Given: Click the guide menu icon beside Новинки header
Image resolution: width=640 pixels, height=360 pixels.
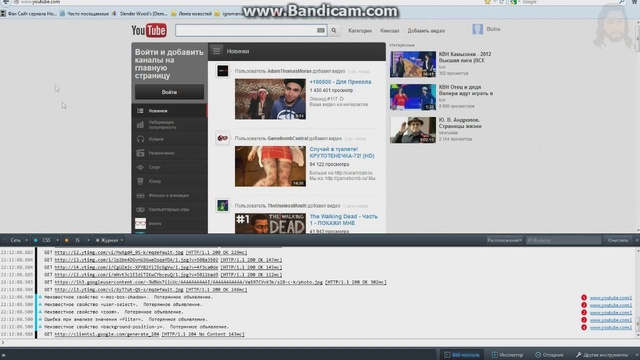Looking at the screenshot, I should point(217,51).
